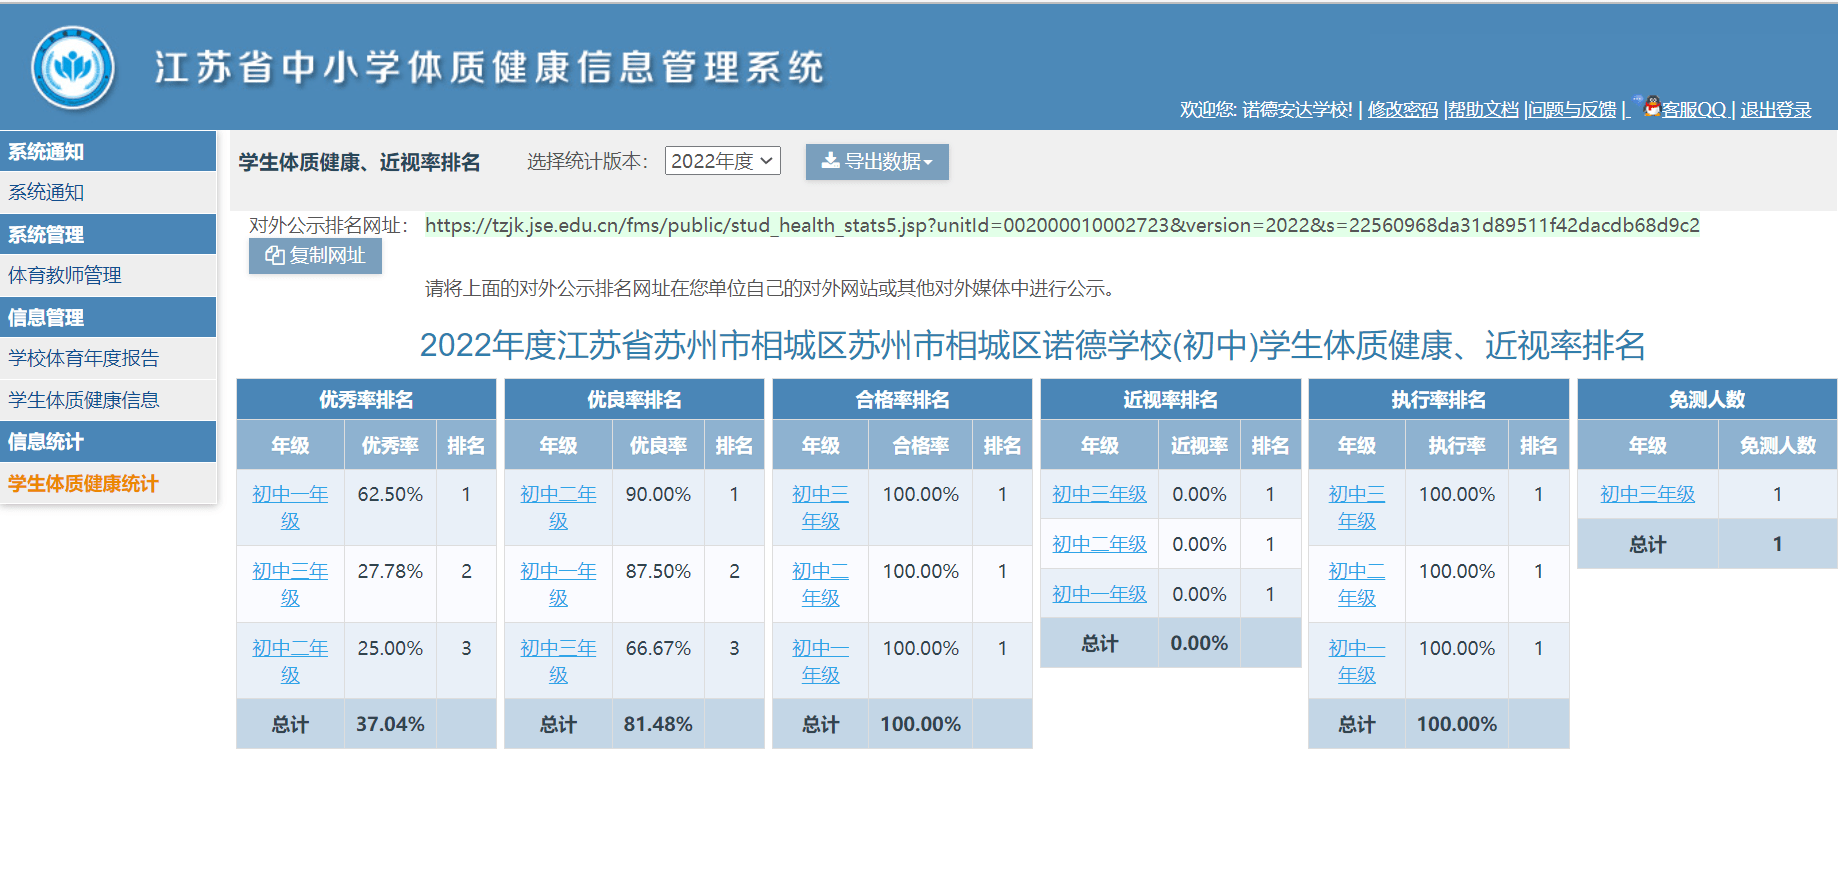Open 初中二年级 link in 执行率排名 table

click(1357, 584)
